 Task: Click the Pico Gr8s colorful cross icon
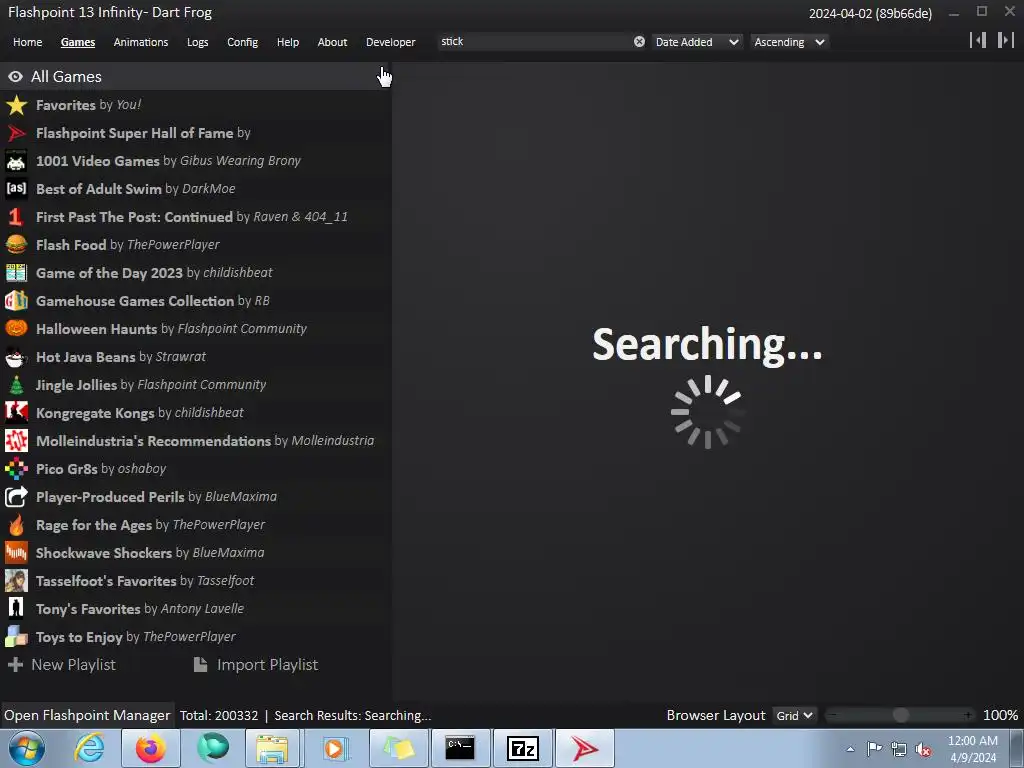coord(16,469)
